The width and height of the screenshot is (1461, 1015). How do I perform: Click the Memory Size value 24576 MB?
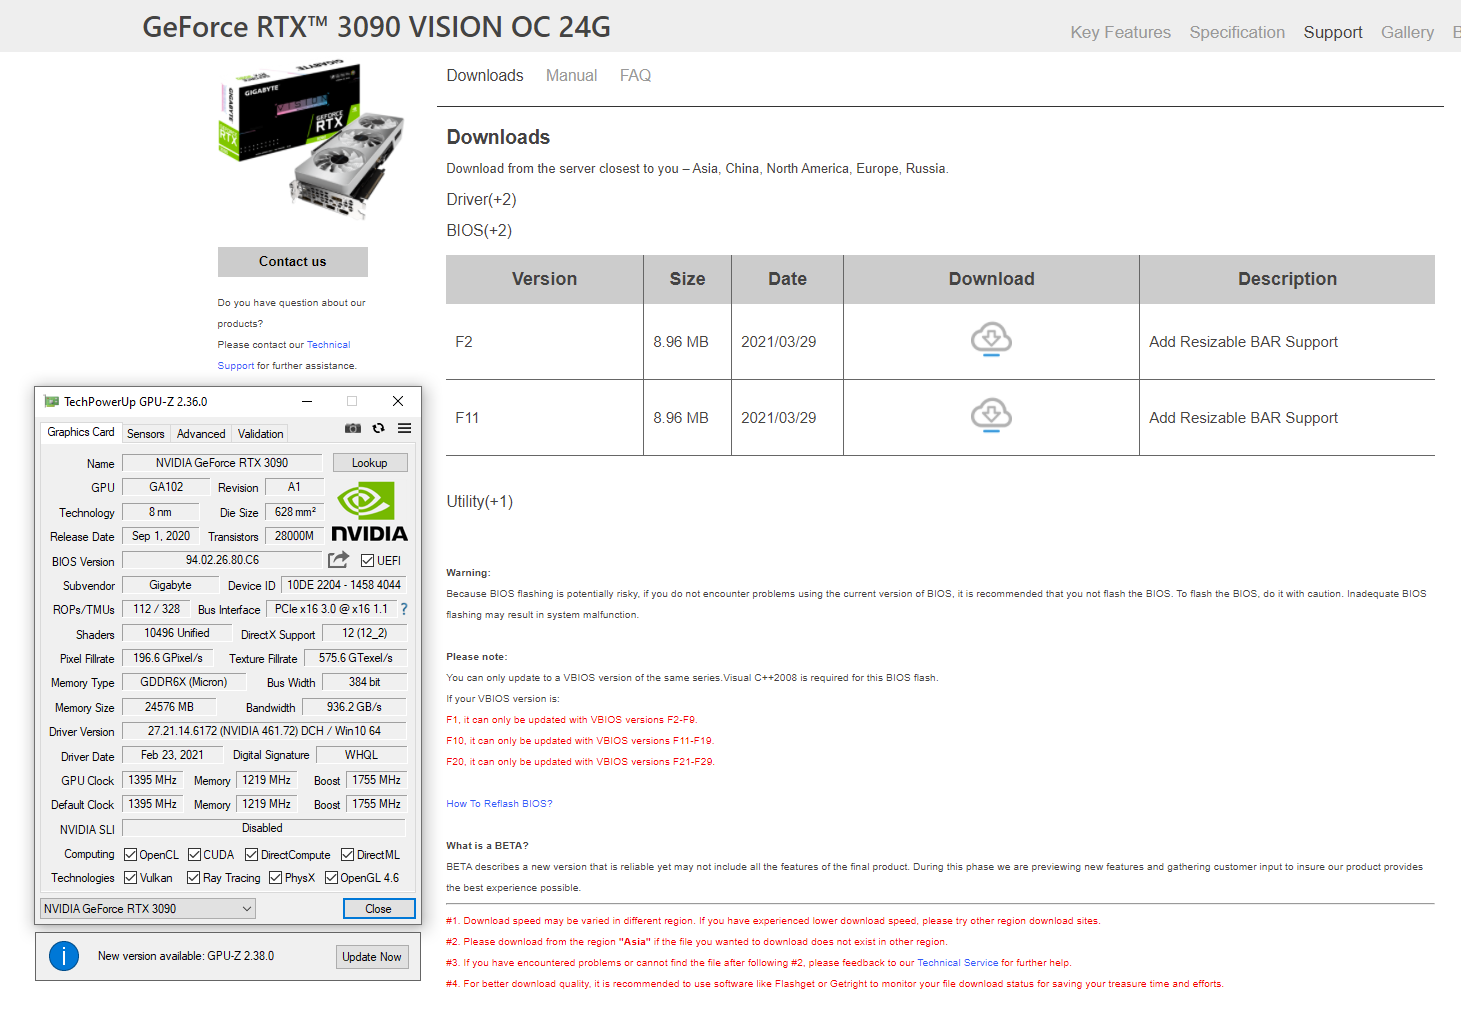click(169, 707)
